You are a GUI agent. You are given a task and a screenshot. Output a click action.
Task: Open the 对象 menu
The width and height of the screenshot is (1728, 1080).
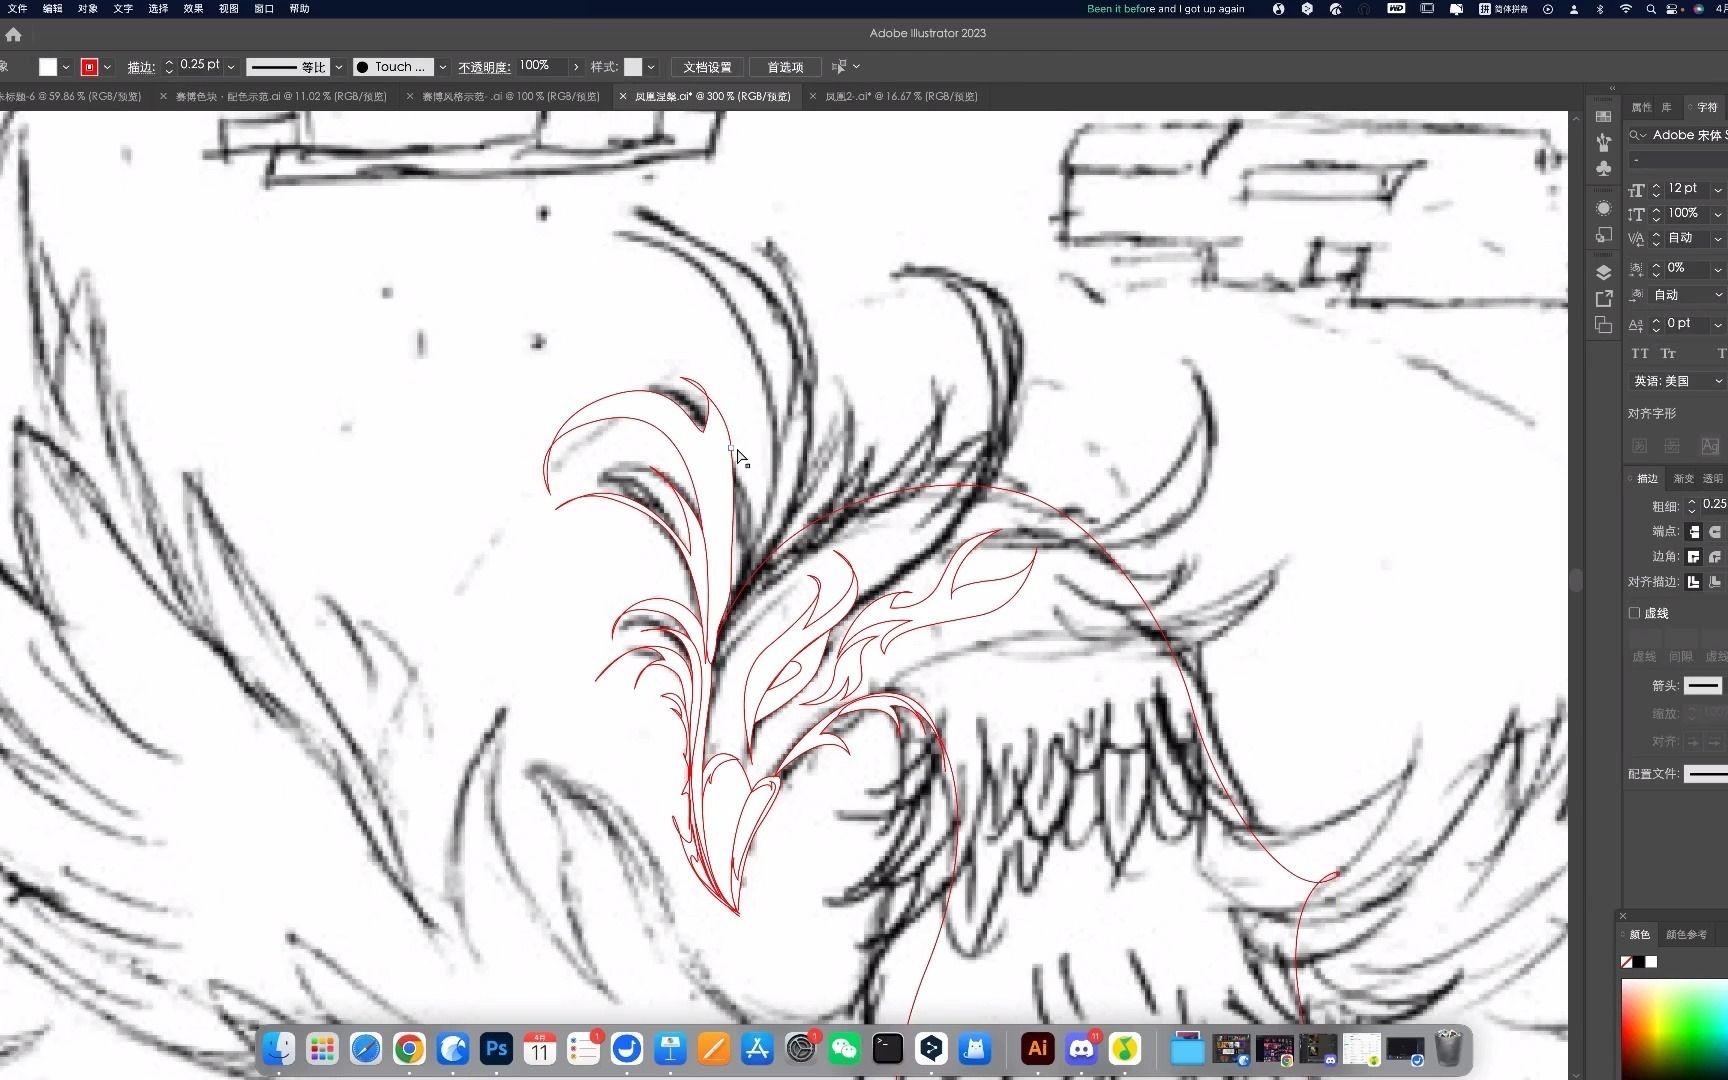pos(88,8)
